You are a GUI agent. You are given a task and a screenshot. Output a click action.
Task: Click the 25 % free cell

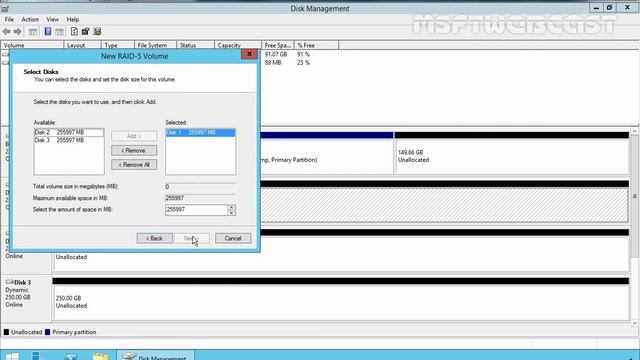pos(303,62)
